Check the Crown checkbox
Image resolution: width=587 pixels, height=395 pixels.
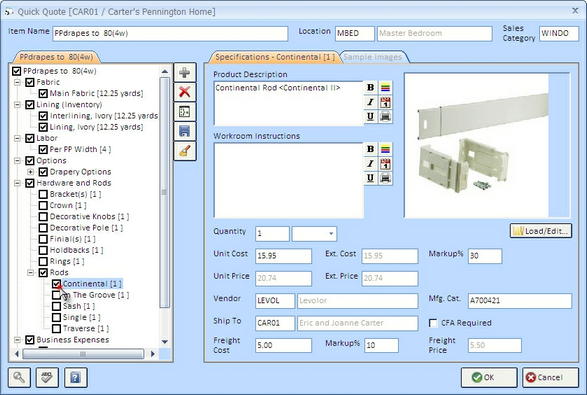(x=43, y=205)
